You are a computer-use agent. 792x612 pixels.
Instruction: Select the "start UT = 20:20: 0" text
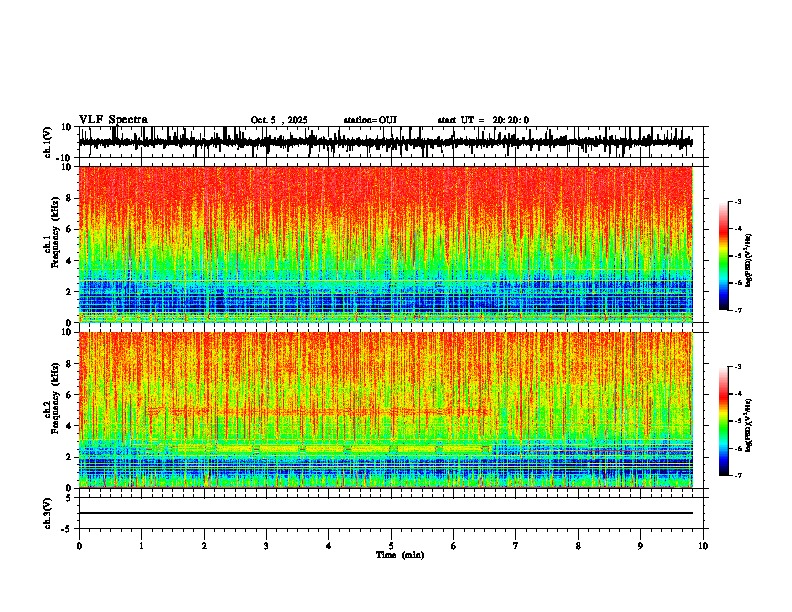coord(483,120)
